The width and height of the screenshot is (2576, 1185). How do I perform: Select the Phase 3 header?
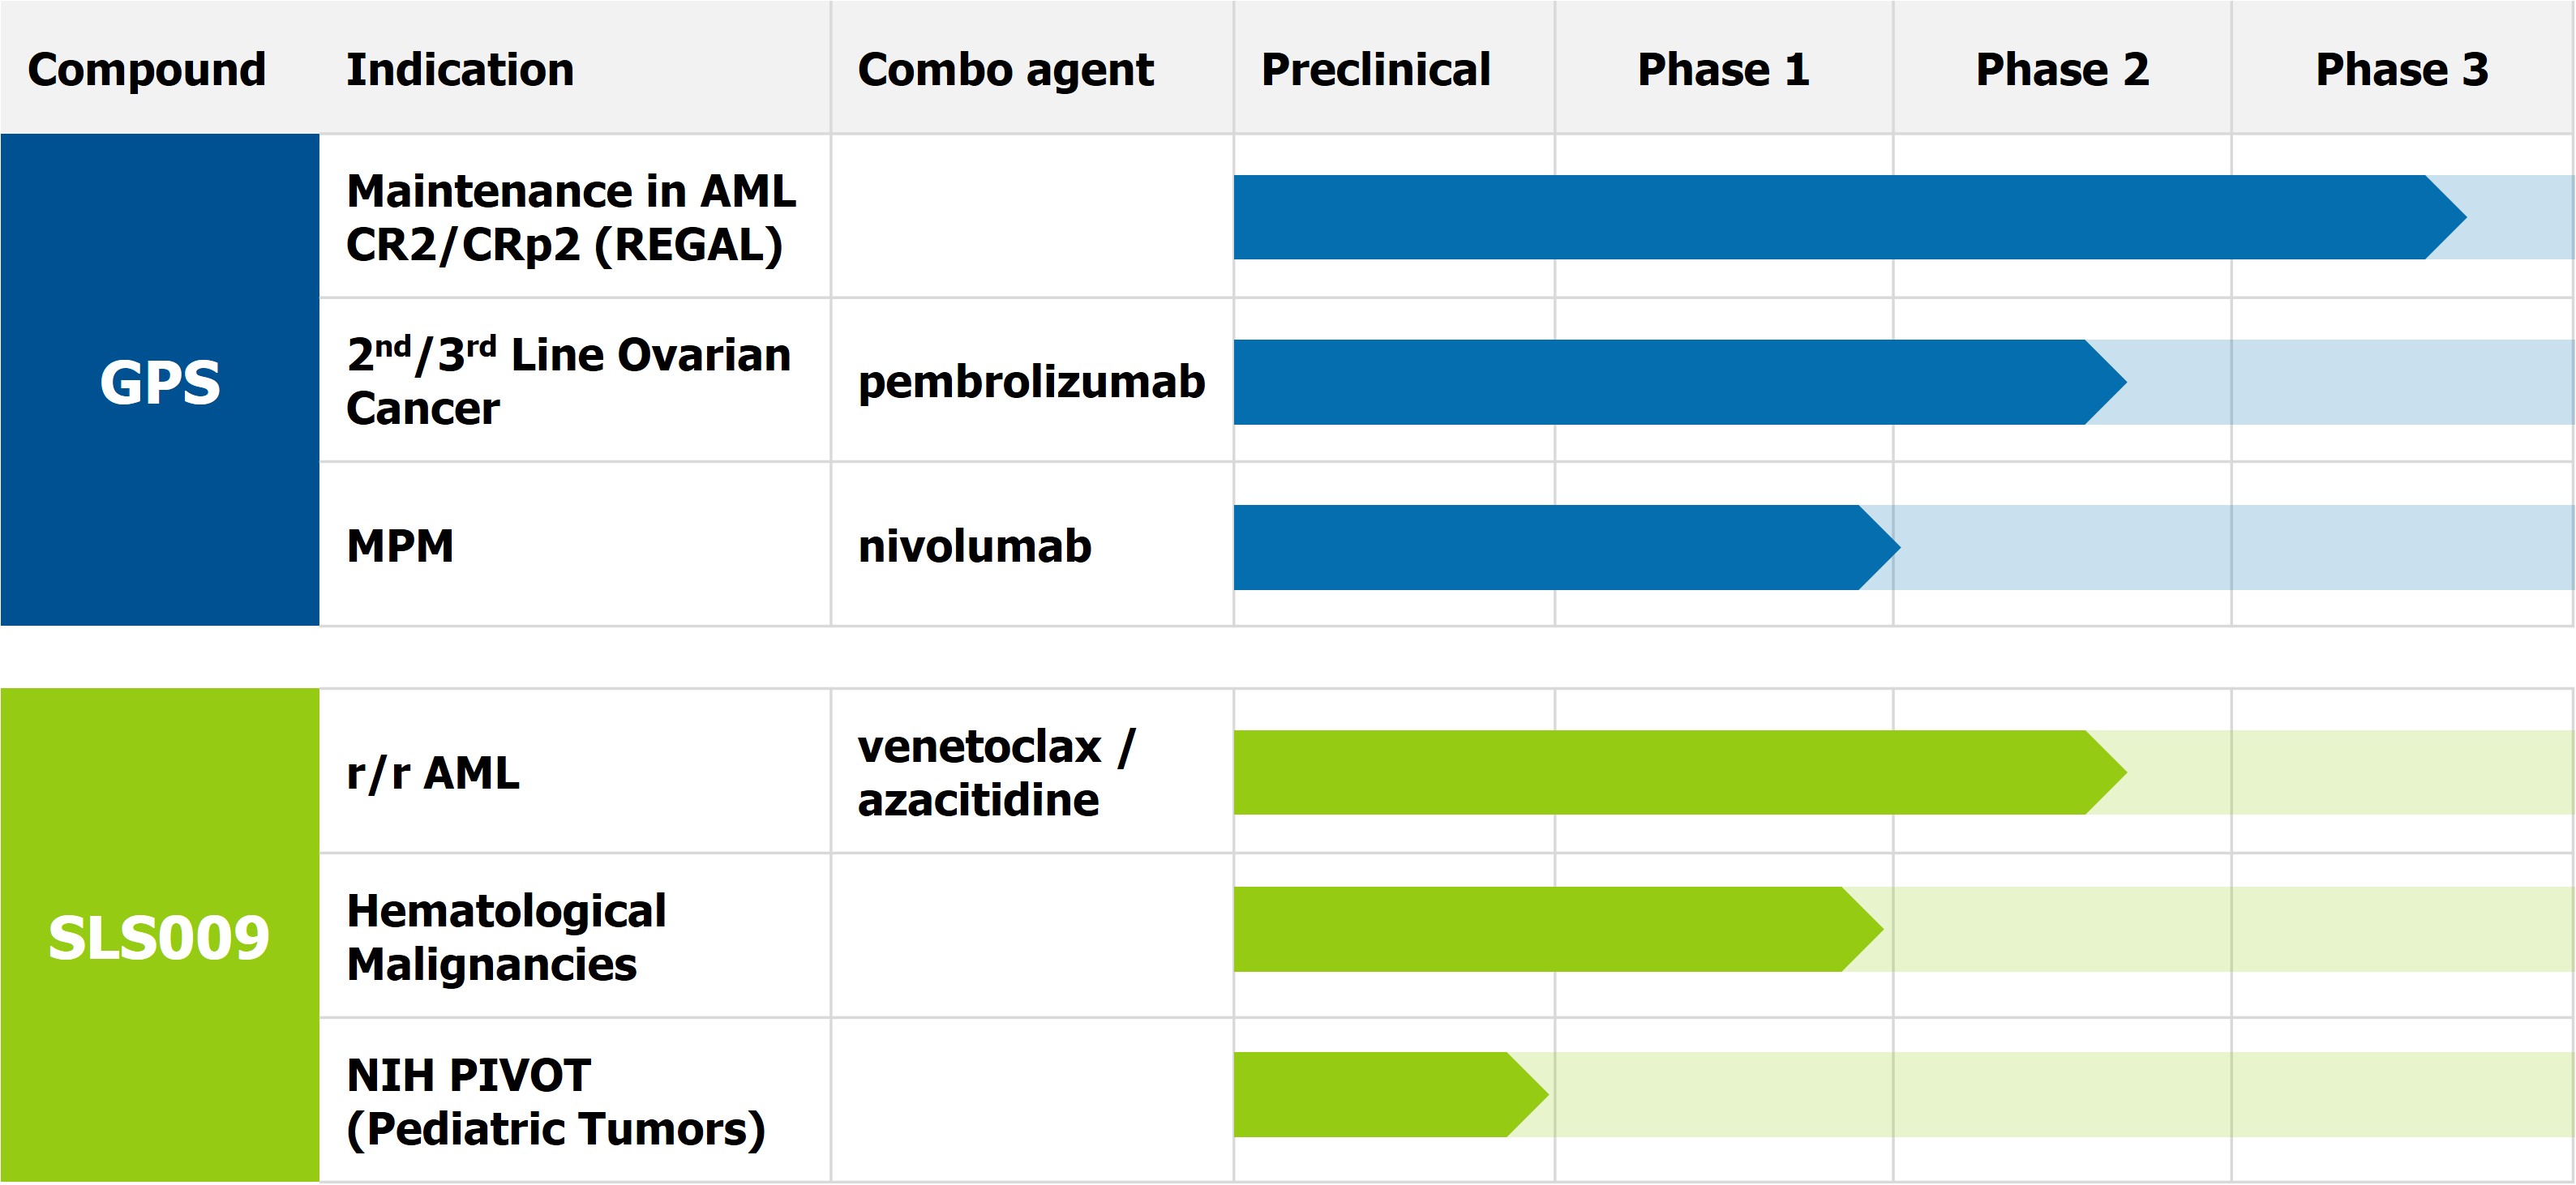tap(2401, 69)
